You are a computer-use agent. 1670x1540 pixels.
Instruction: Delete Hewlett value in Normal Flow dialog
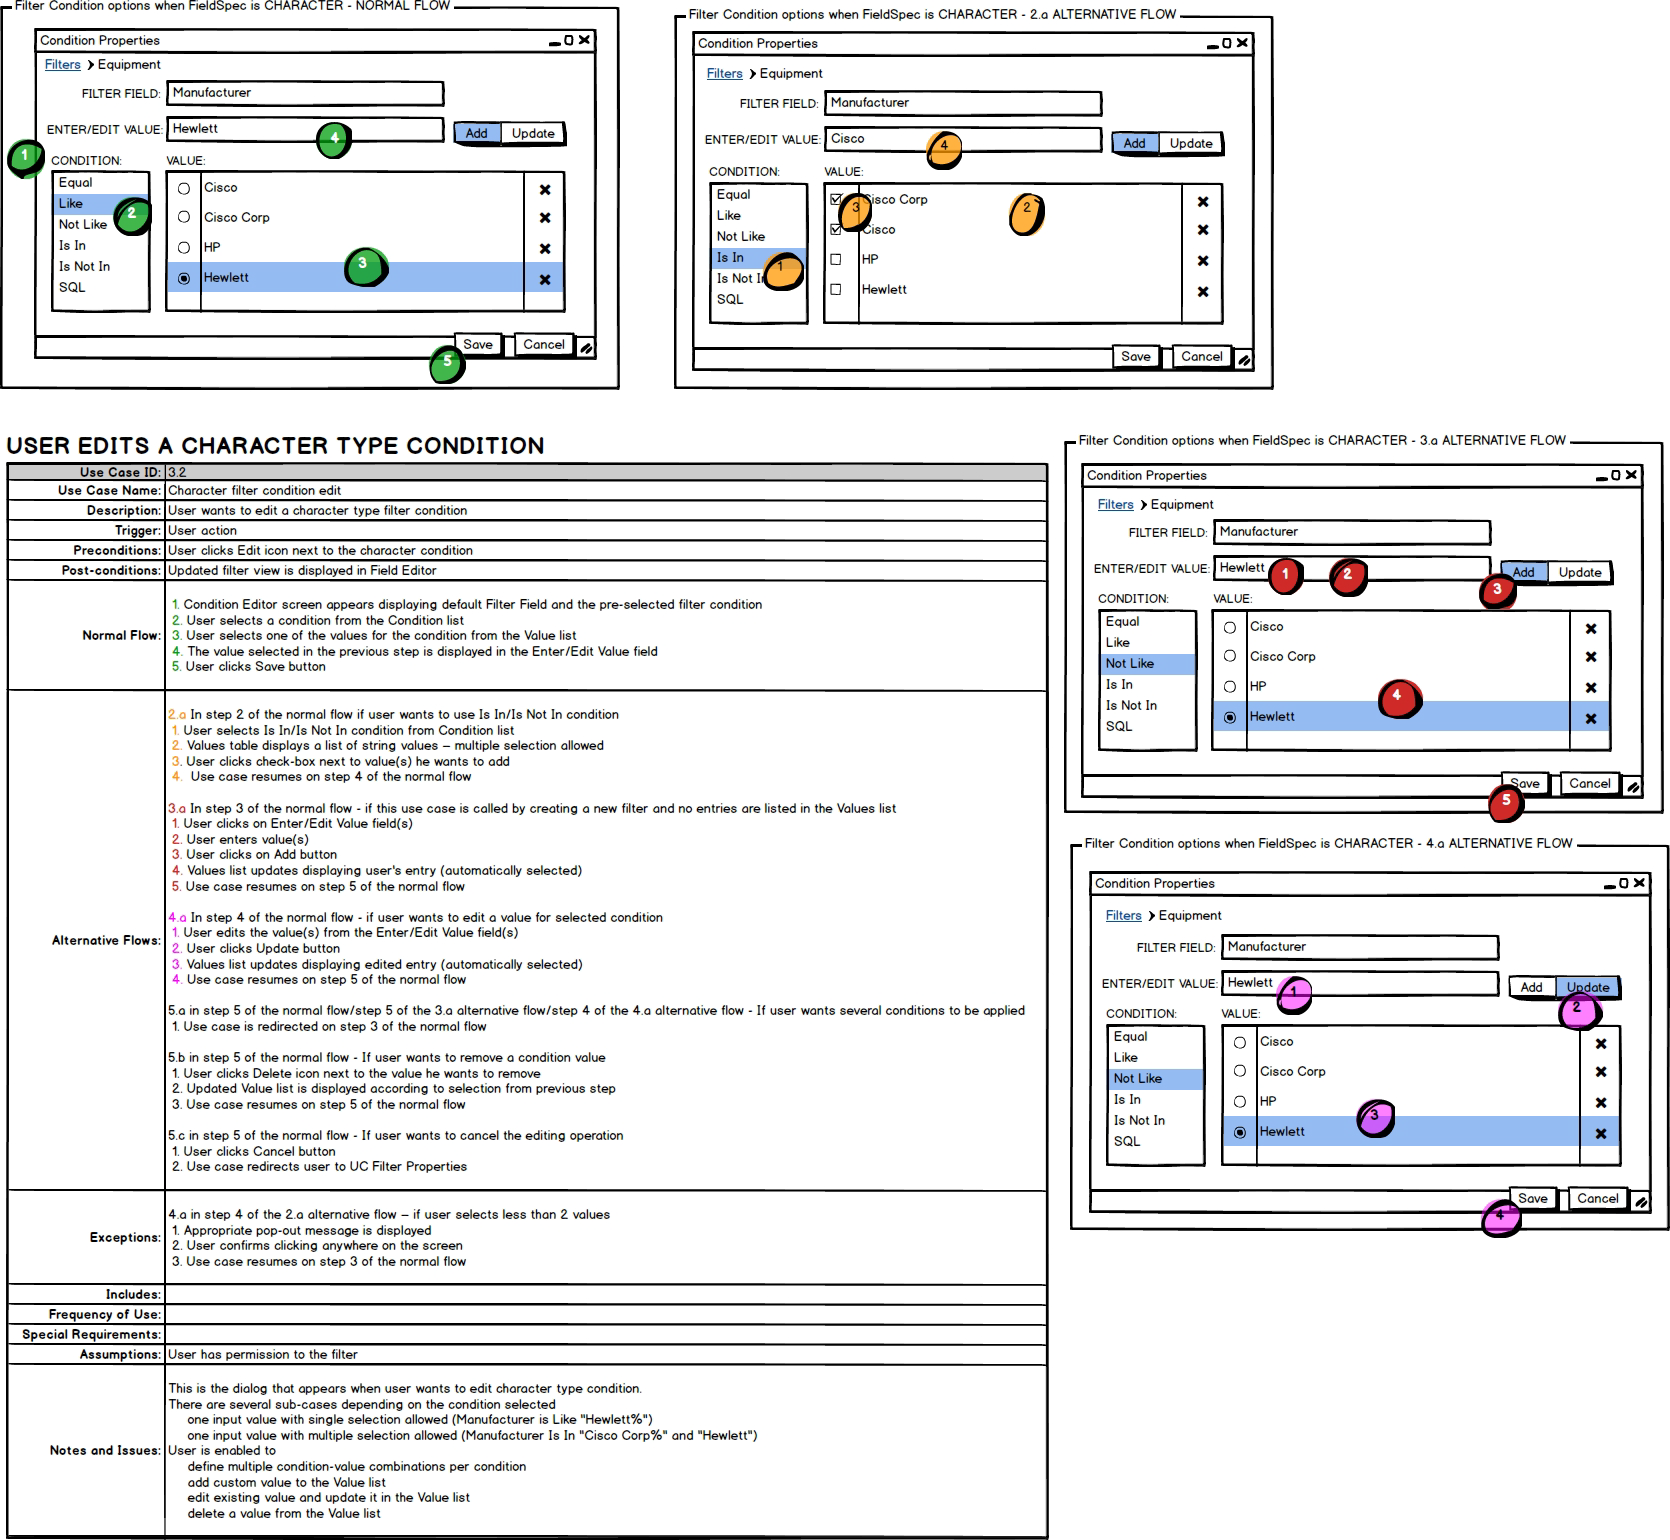coord(545,280)
